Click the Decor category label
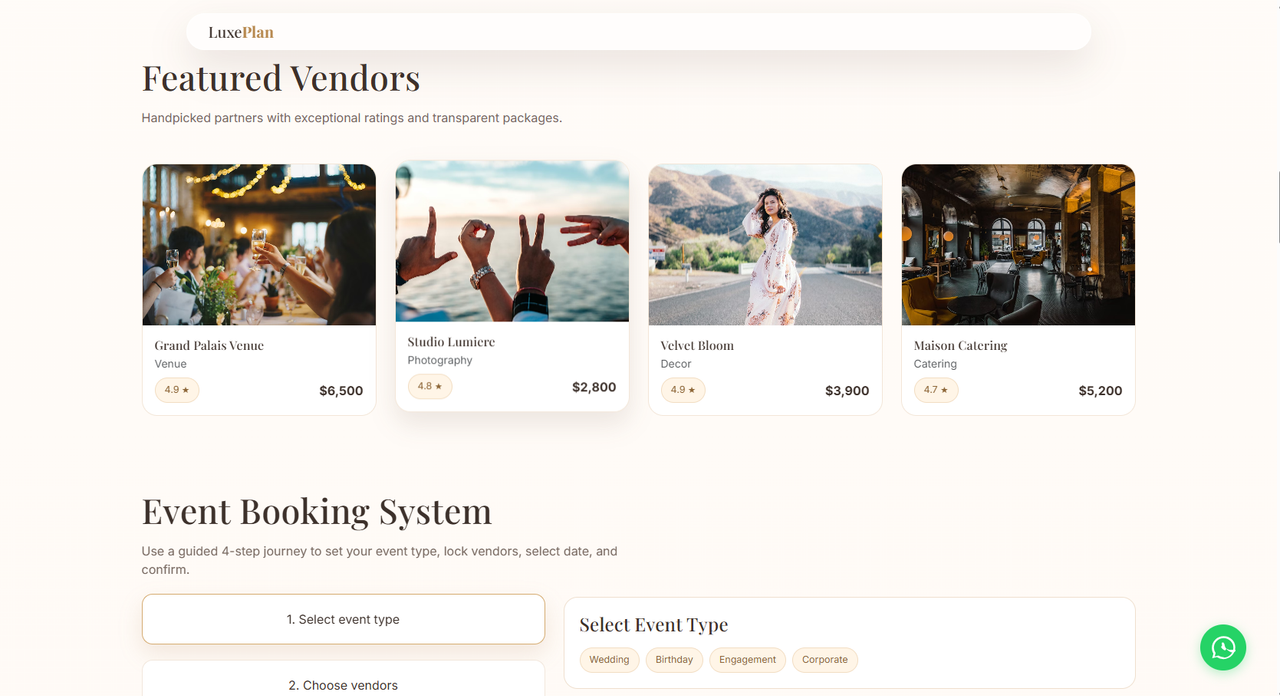Viewport: 1280px width, 696px height. (x=676, y=364)
